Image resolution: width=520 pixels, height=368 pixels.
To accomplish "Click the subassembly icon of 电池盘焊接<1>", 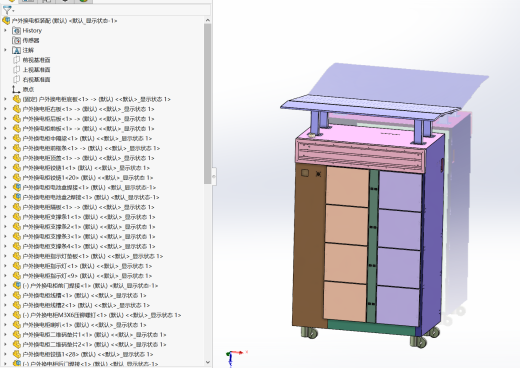I will 17,187.
